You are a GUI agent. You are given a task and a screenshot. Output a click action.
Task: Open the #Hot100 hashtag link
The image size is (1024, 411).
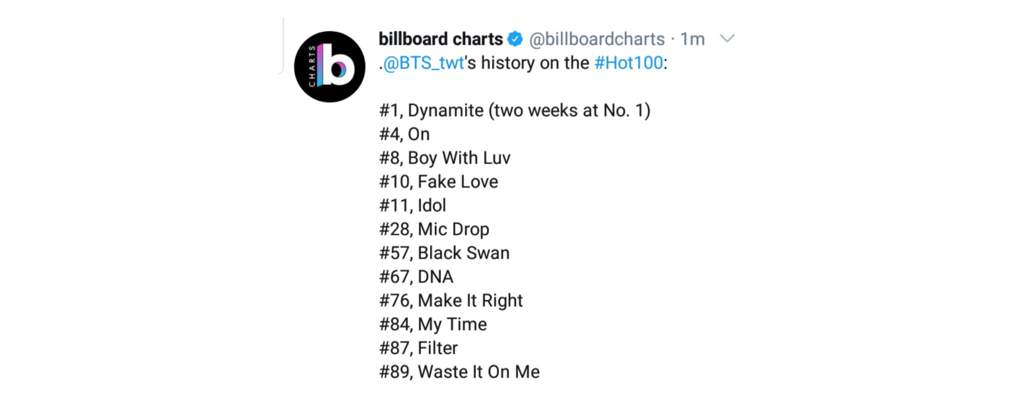[x=628, y=65]
